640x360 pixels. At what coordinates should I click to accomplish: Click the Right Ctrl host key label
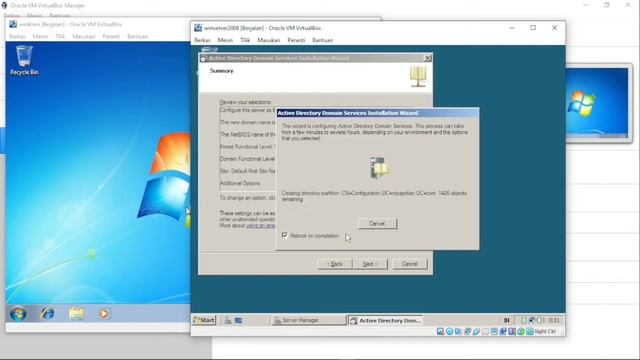(545, 331)
